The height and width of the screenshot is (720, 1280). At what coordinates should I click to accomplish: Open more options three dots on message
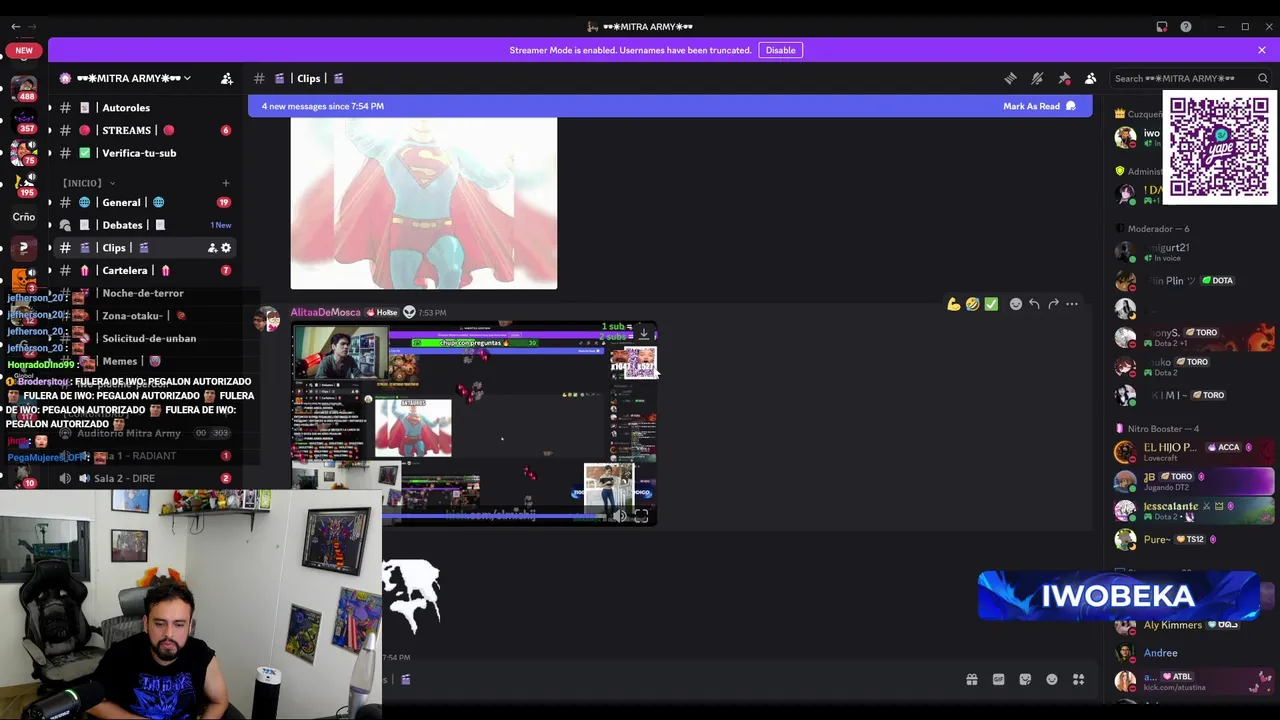pyautogui.click(x=1072, y=304)
